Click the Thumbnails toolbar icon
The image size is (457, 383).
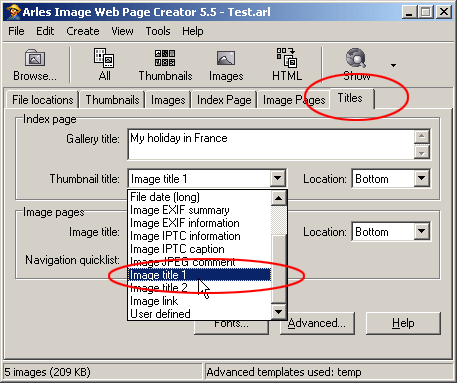pyautogui.click(x=165, y=58)
